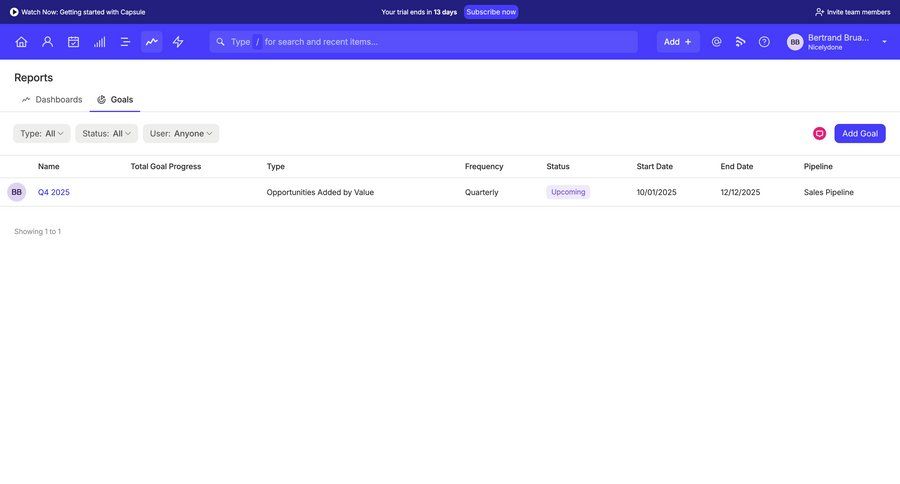Go to the Home dashboard icon

click(x=21, y=42)
